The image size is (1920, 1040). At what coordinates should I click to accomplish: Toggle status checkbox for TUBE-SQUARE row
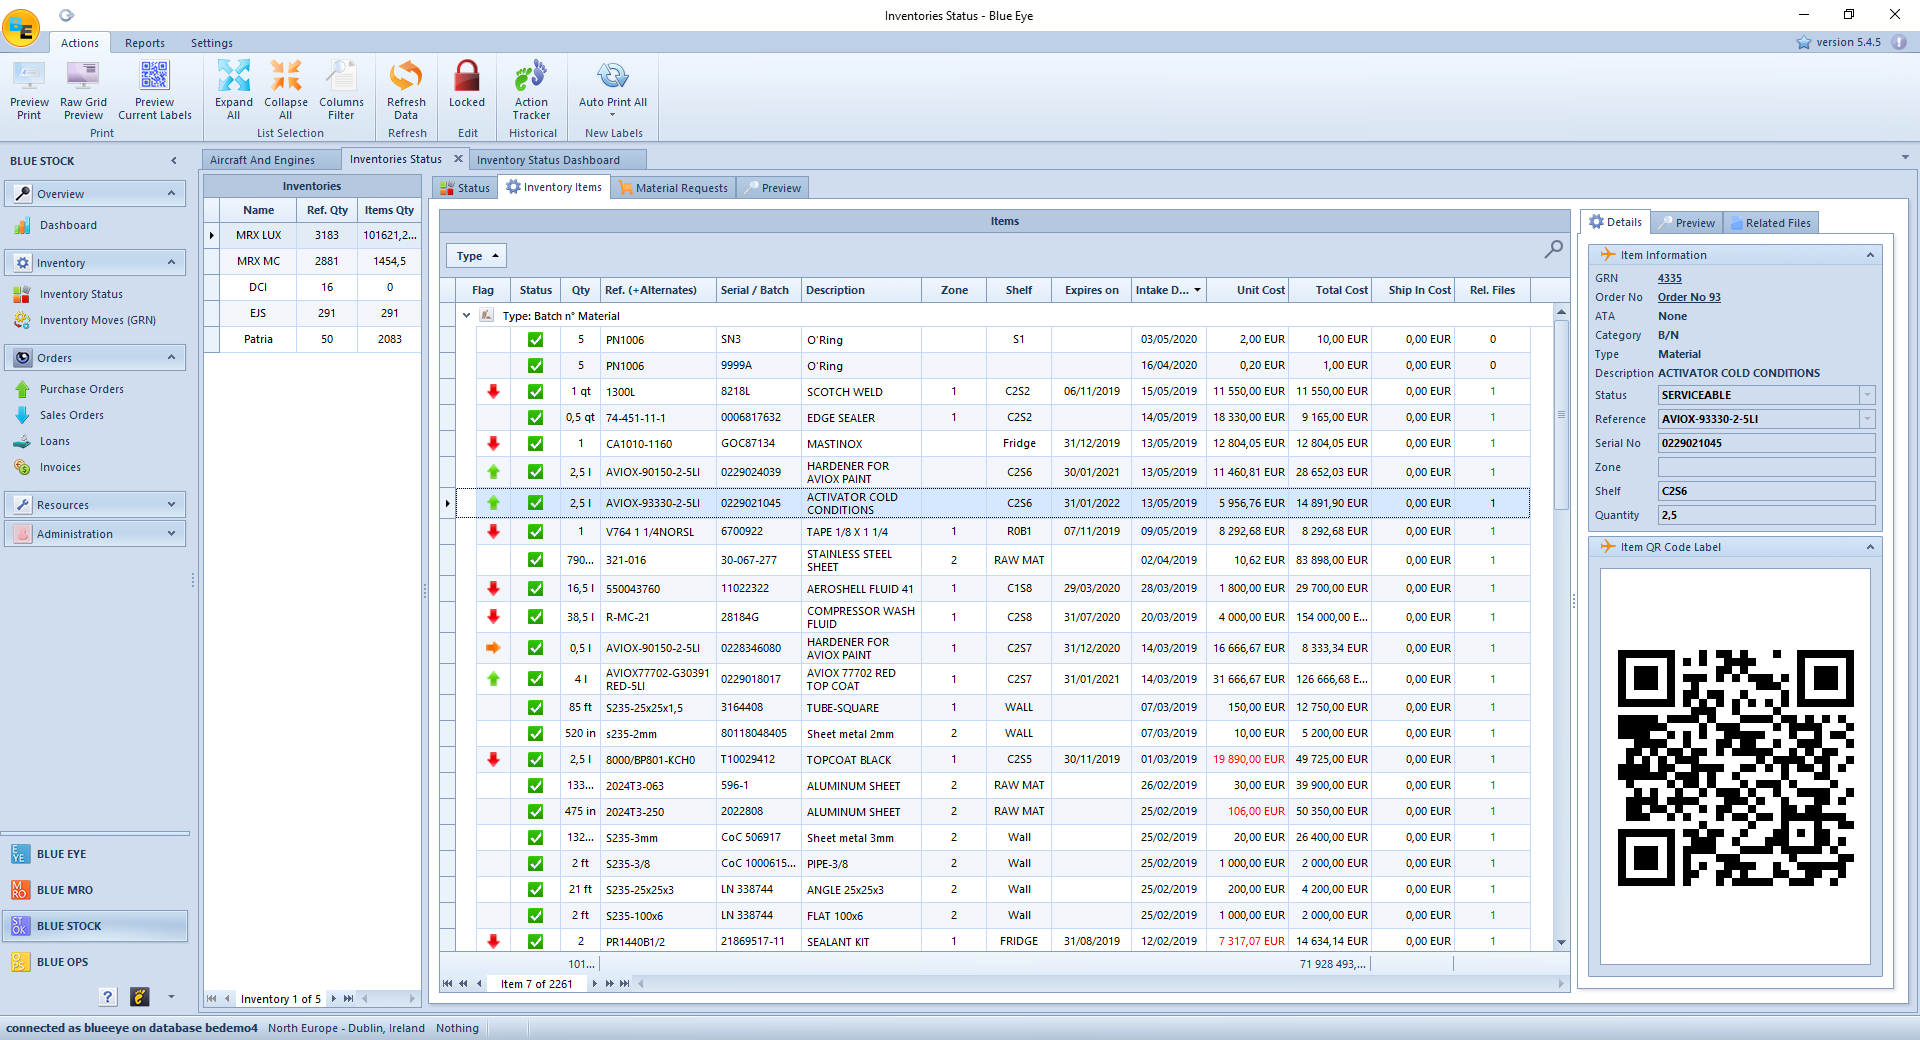(536, 708)
